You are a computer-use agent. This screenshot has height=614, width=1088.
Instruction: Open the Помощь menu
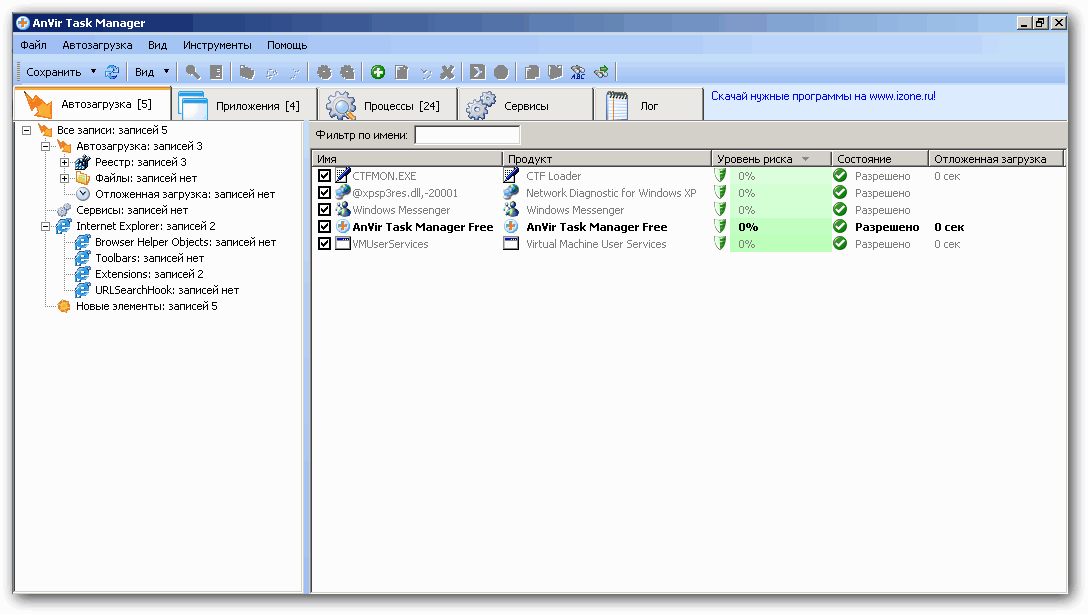pos(287,45)
